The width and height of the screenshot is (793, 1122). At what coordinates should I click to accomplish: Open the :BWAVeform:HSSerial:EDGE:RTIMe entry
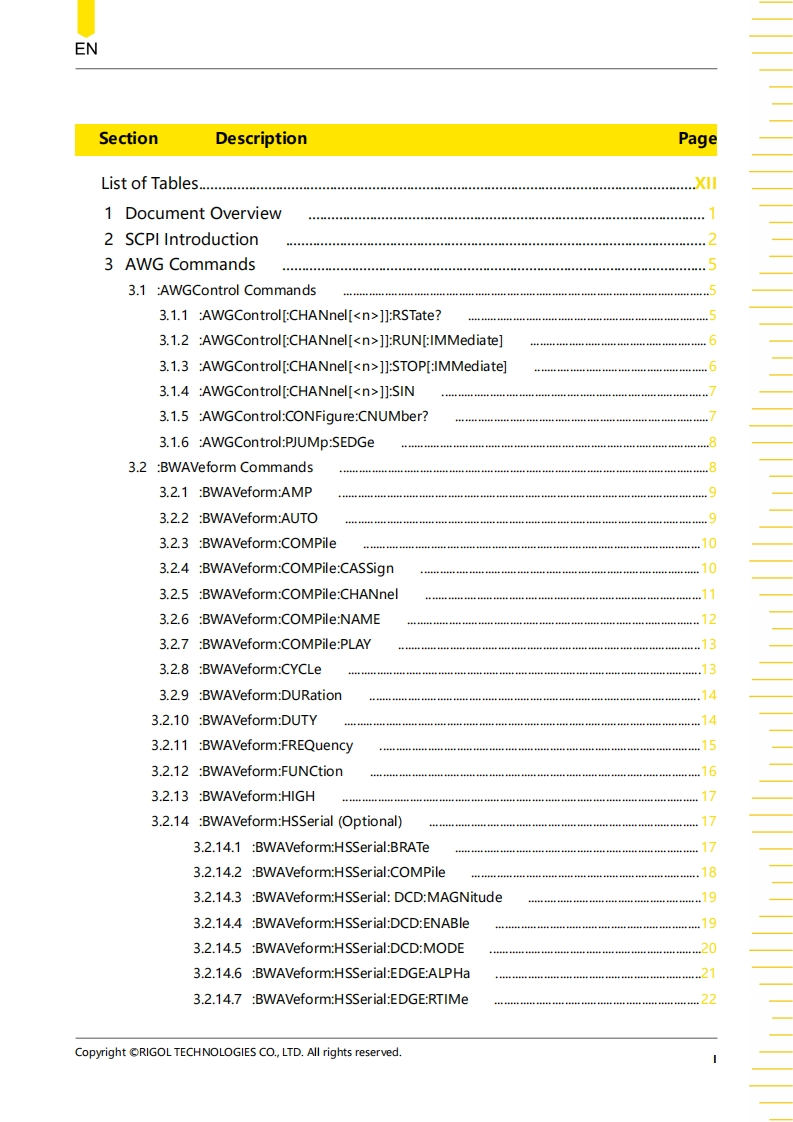pyautogui.click(x=359, y=999)
